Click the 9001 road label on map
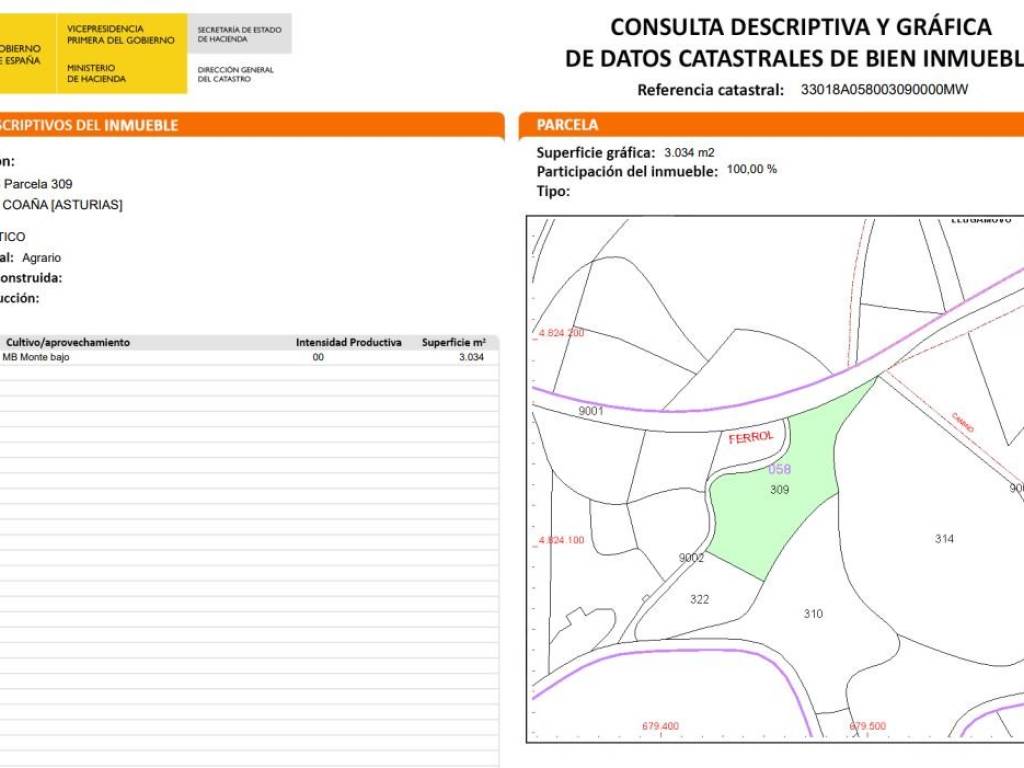 click(591, 411)
